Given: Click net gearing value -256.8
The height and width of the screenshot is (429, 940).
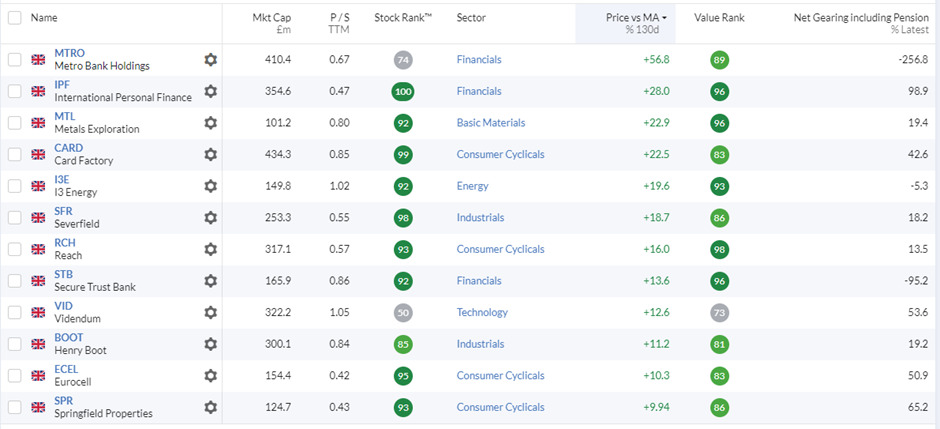Looking at the screenshot, I should (914, 59).
